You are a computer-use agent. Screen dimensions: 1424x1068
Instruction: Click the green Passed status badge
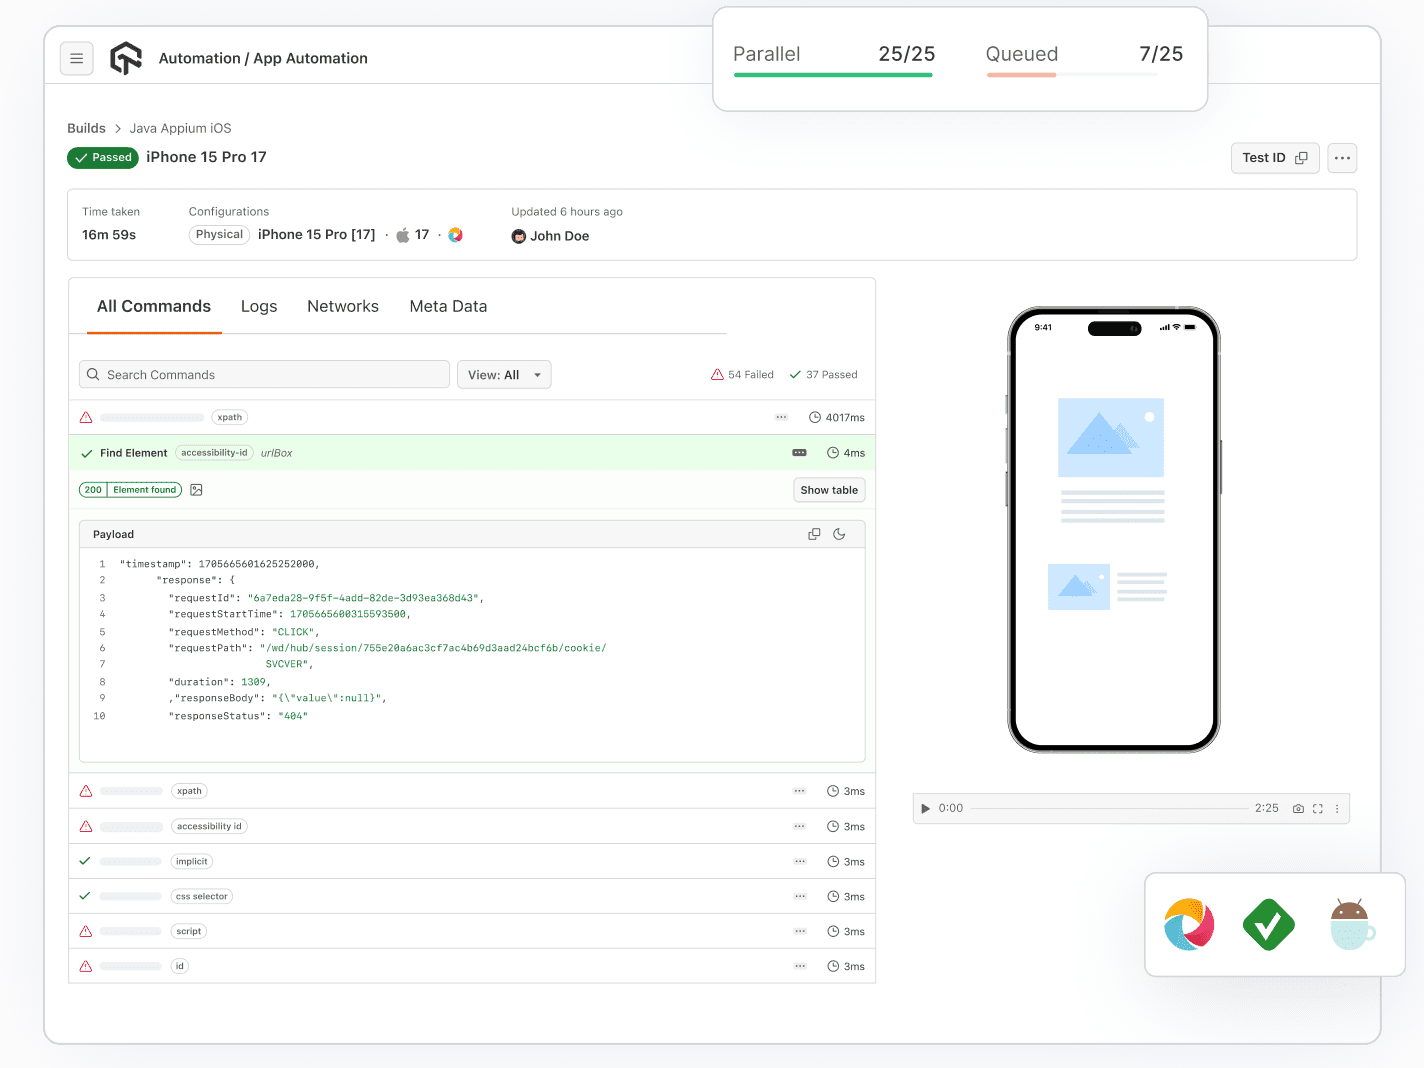pos(102,157)
